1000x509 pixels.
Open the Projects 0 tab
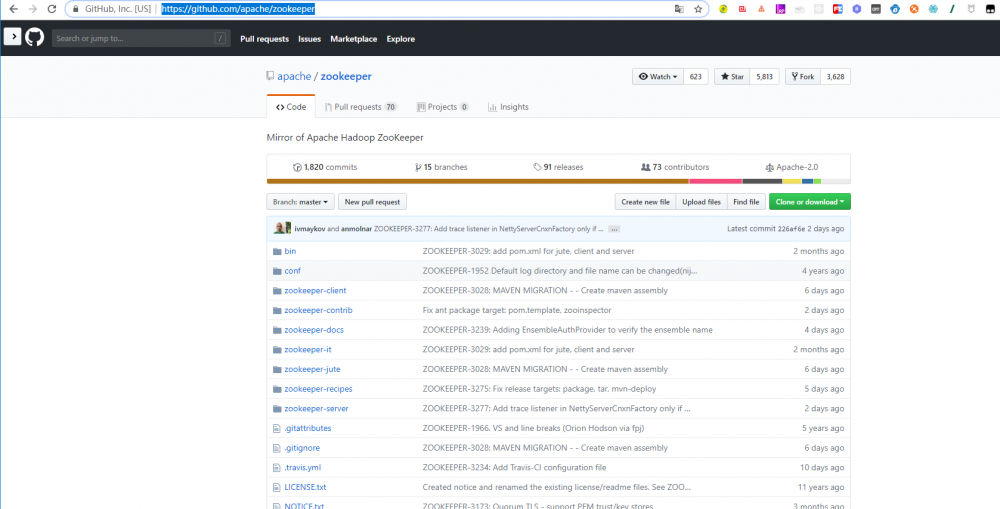(x=443, y=107)
